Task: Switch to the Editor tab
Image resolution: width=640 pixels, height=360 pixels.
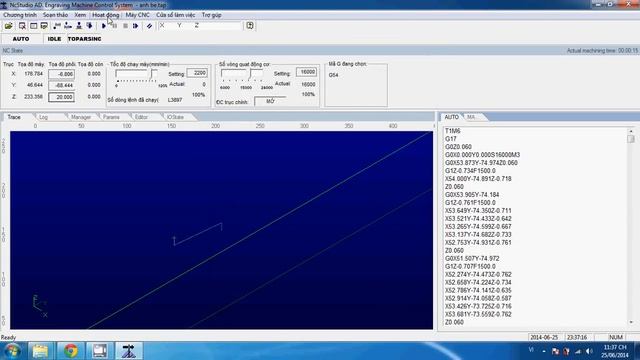Action: click(x=141, y=117)
